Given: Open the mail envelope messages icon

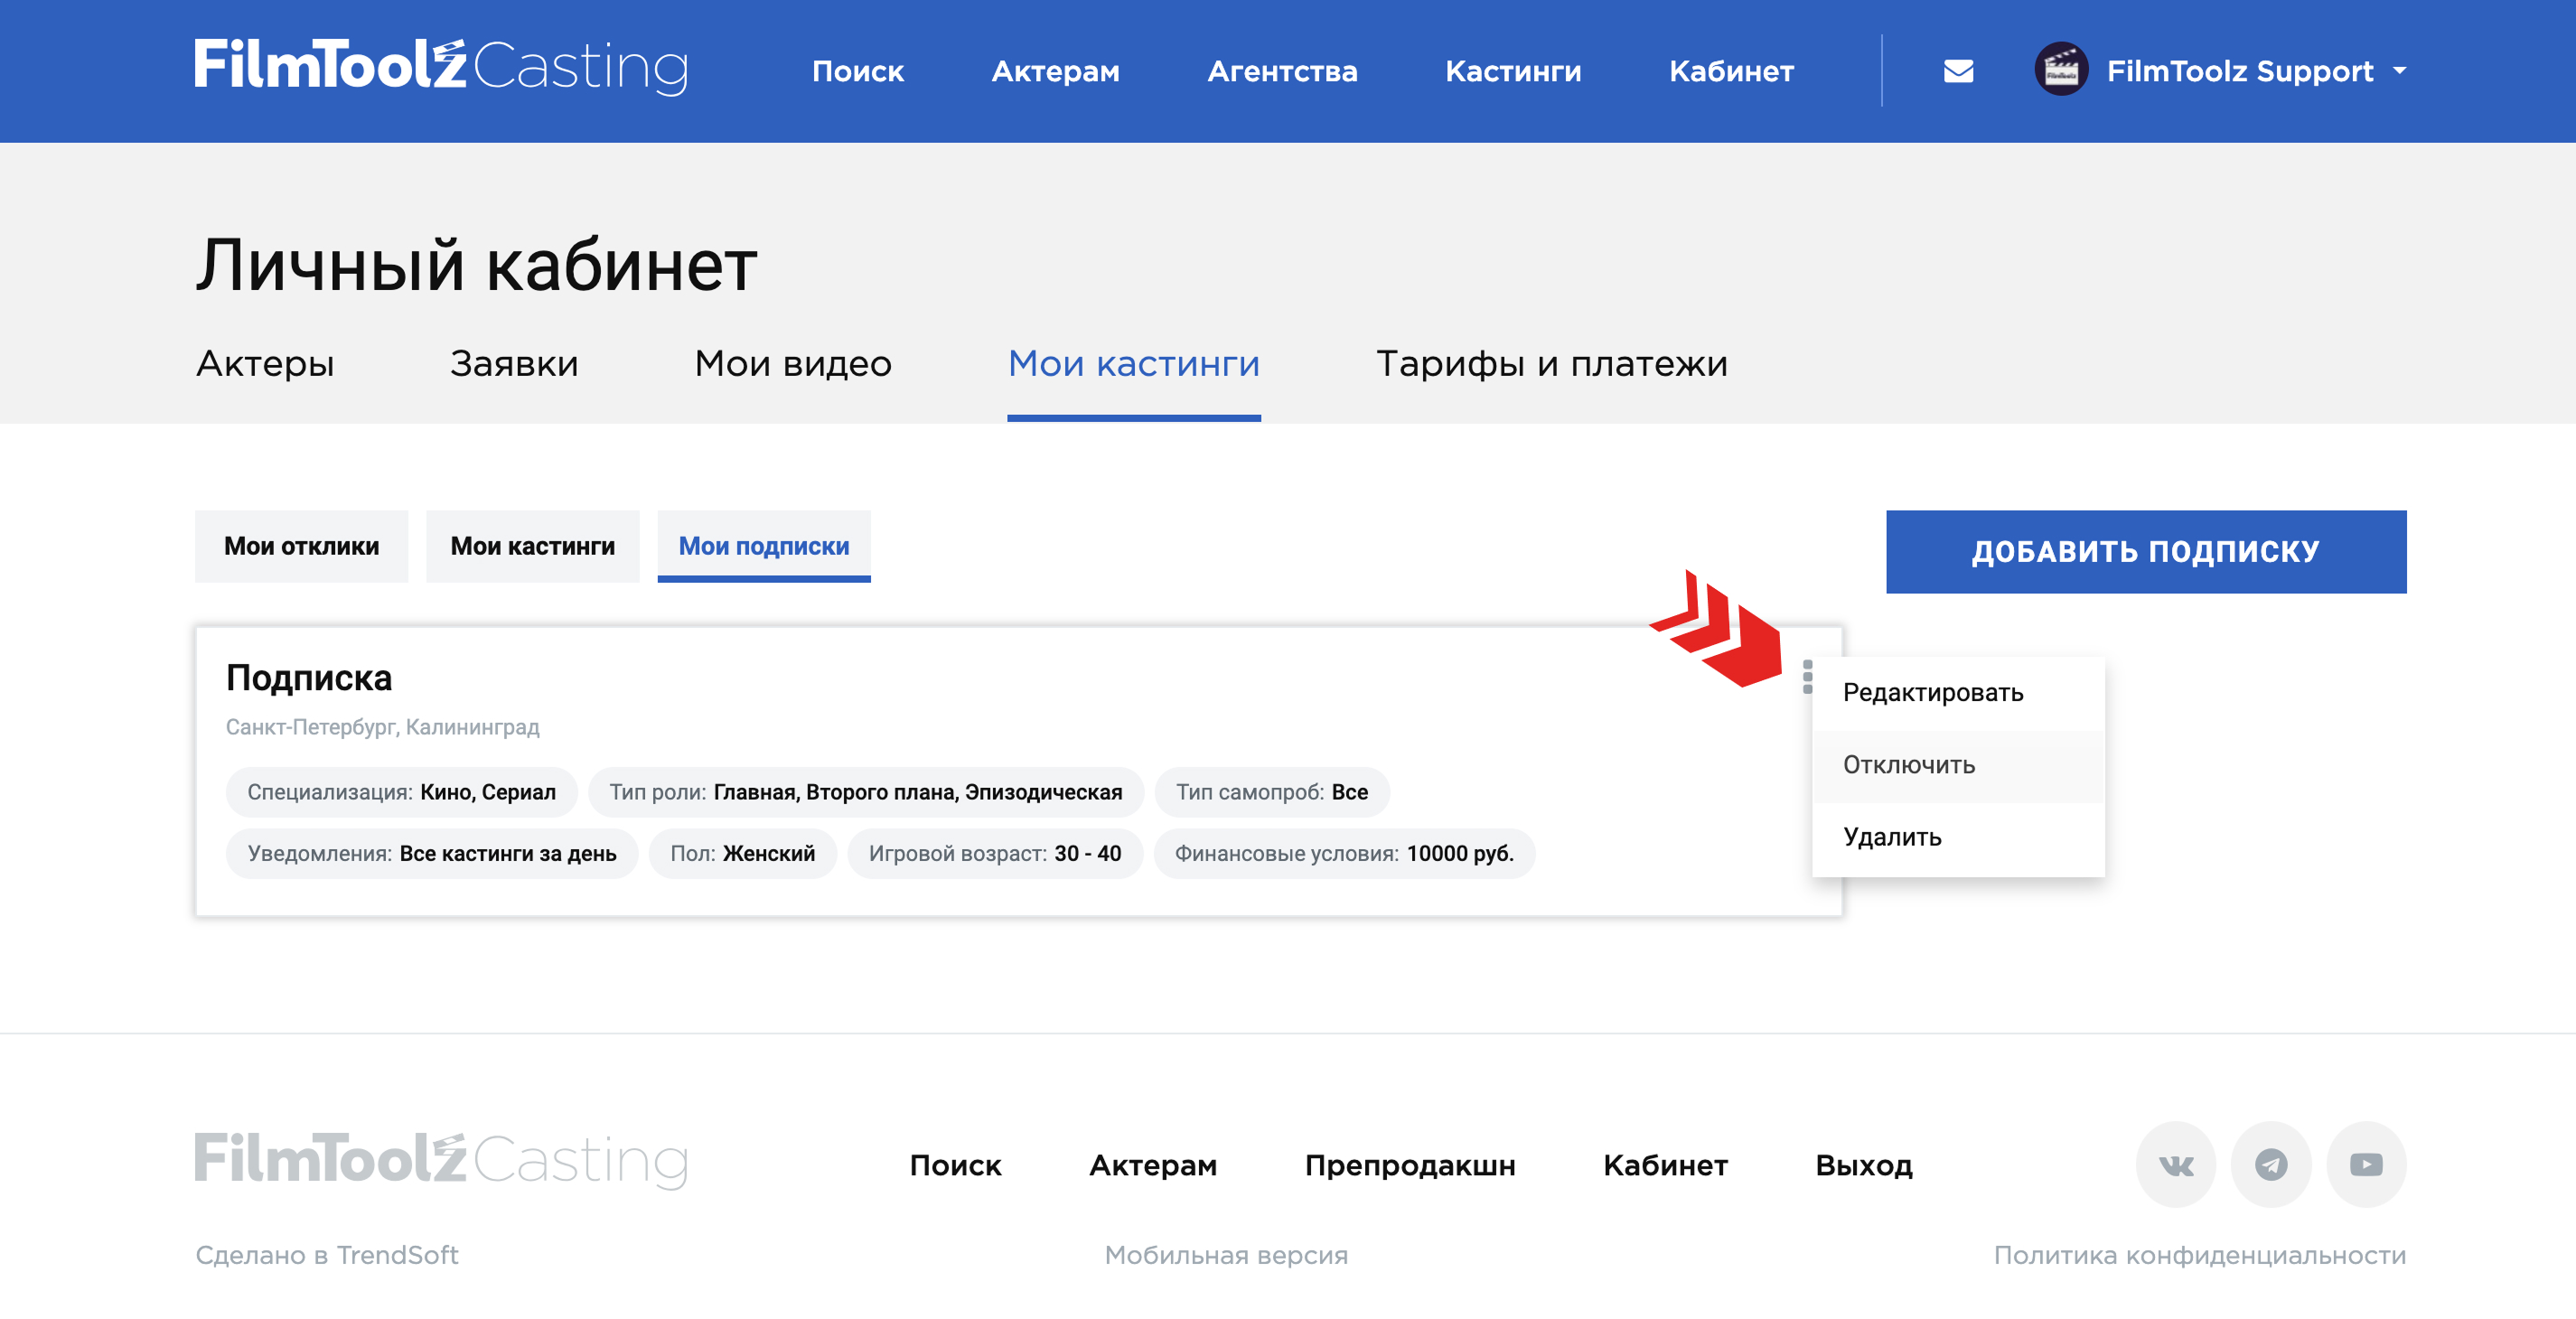Looking at the screenshot, I should pos(1957,71).
